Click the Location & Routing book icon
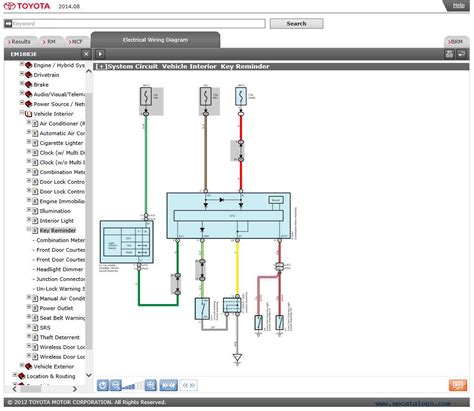The width and height of the screenshot is (474, 411). pos(22,376)
